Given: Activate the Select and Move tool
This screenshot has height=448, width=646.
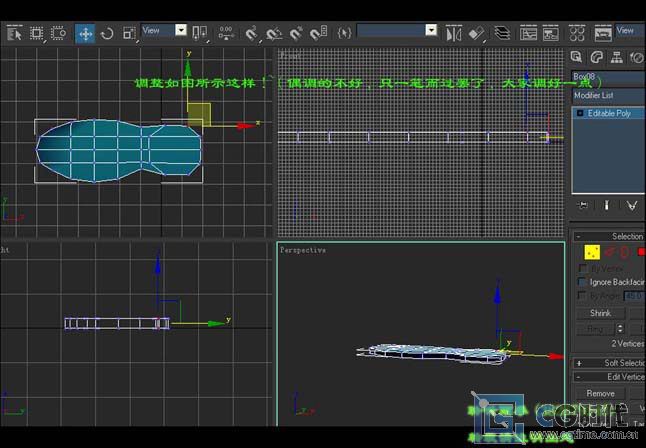Looking at the screenshot, I should pos(85,34).
